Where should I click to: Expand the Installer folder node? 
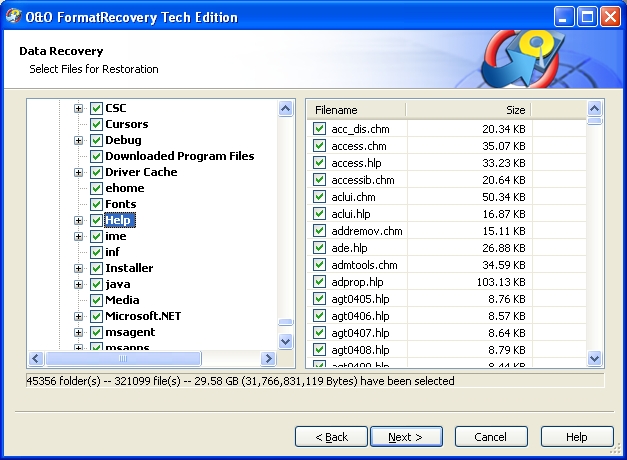point(78,268)
